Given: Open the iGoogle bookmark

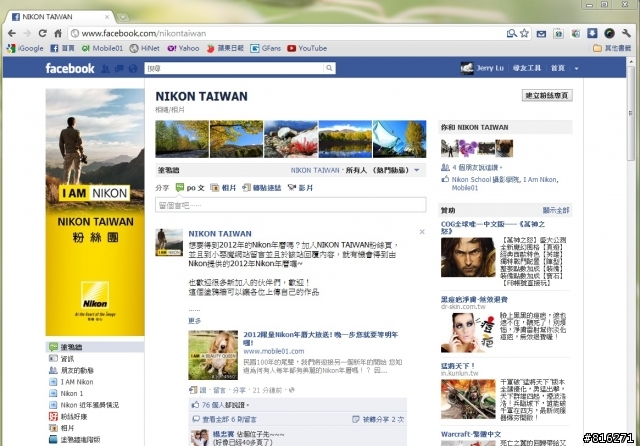Looking at the screenshot, I should point(25,48).
